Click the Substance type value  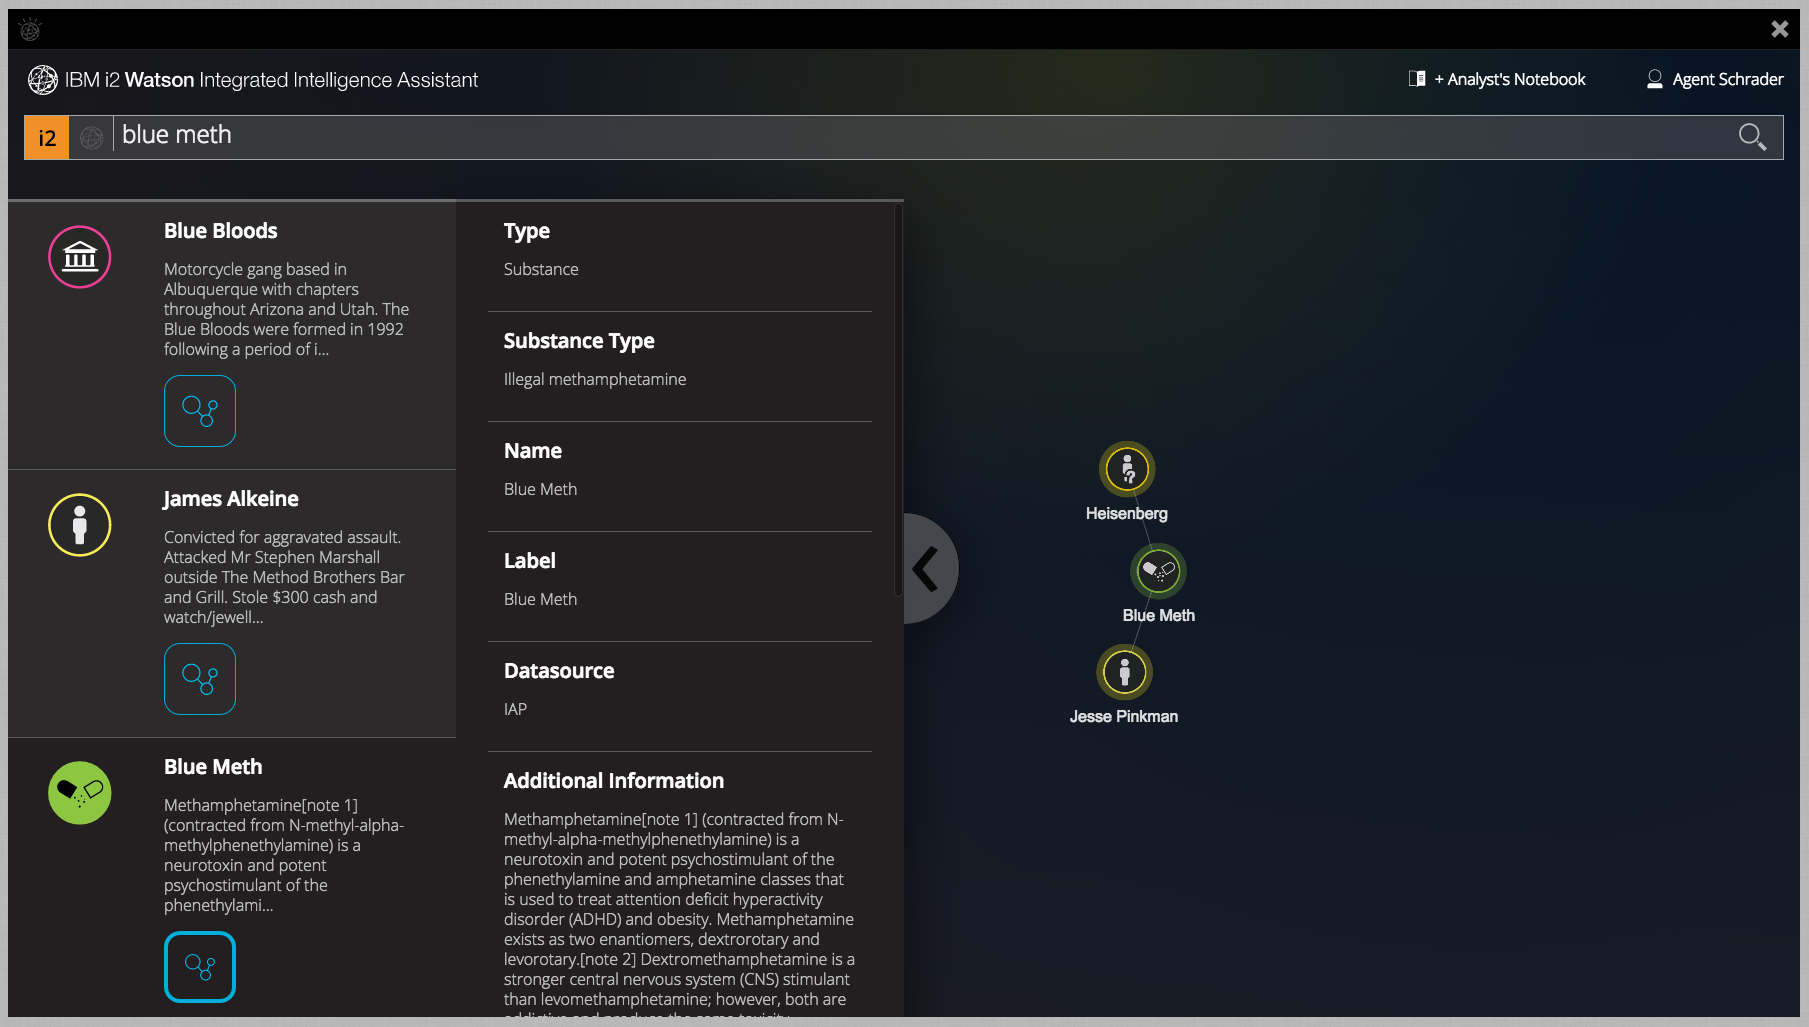coord(541,269)
